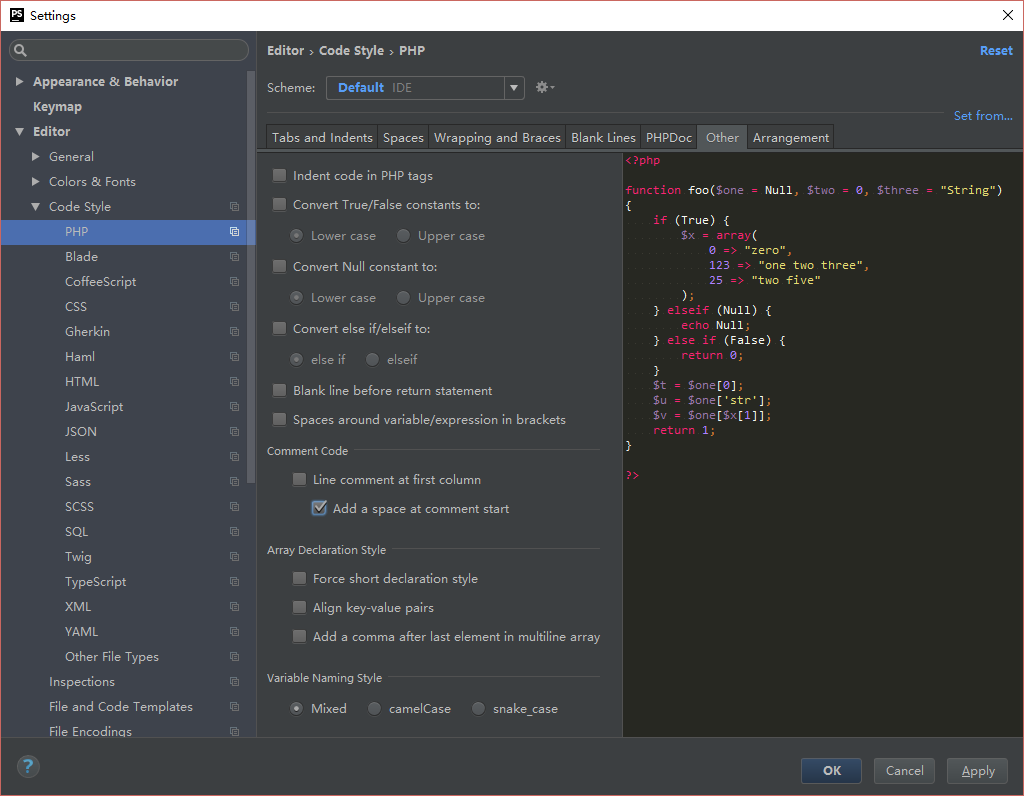Enable Blank line before return statement
The image size is (1024, 796).
[x=280, y=390]
